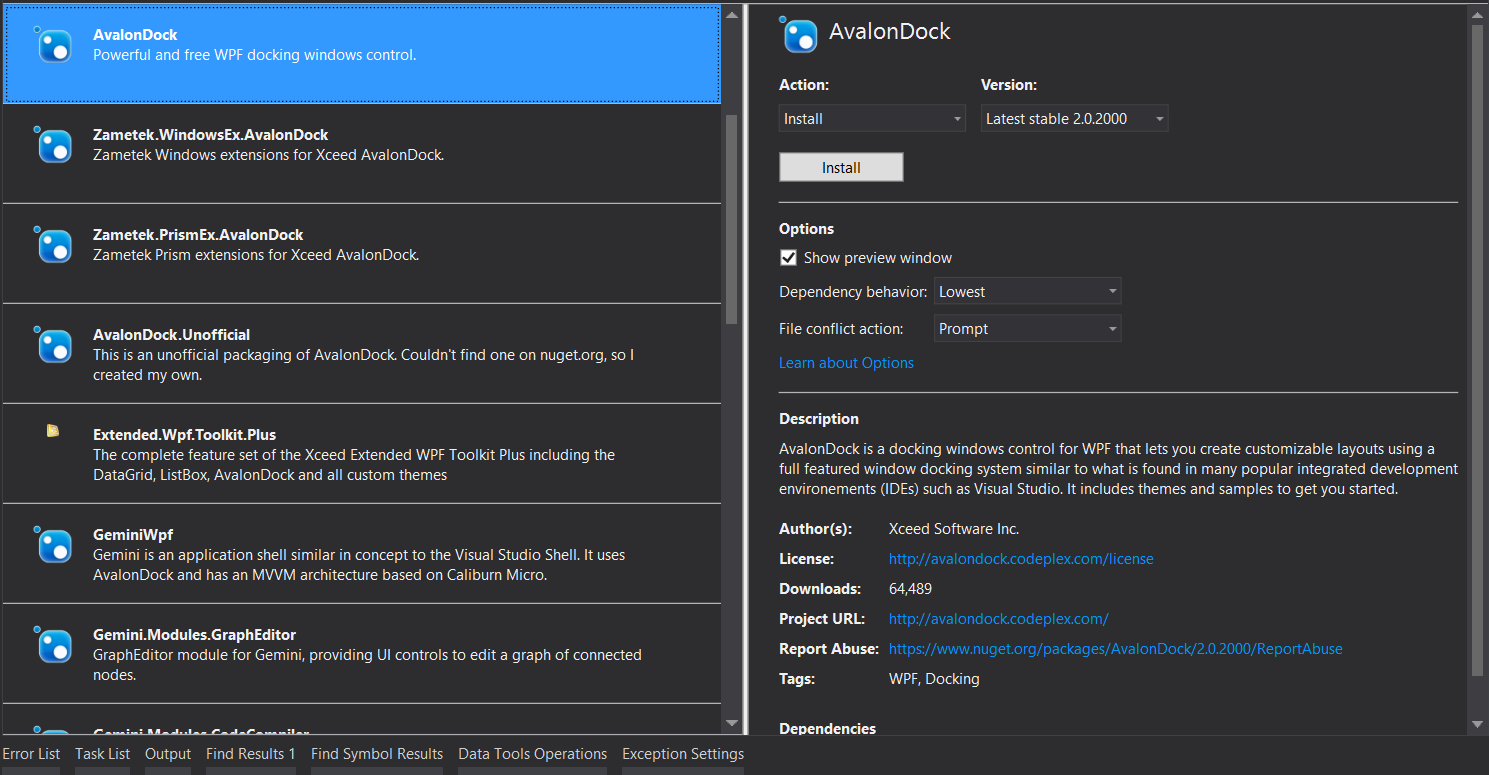Image resolution: width=1489 pixels, height=775 pixels.
Task: Click the Zametek.PrismEx.AvalonDock package icon
Action: 54,245
